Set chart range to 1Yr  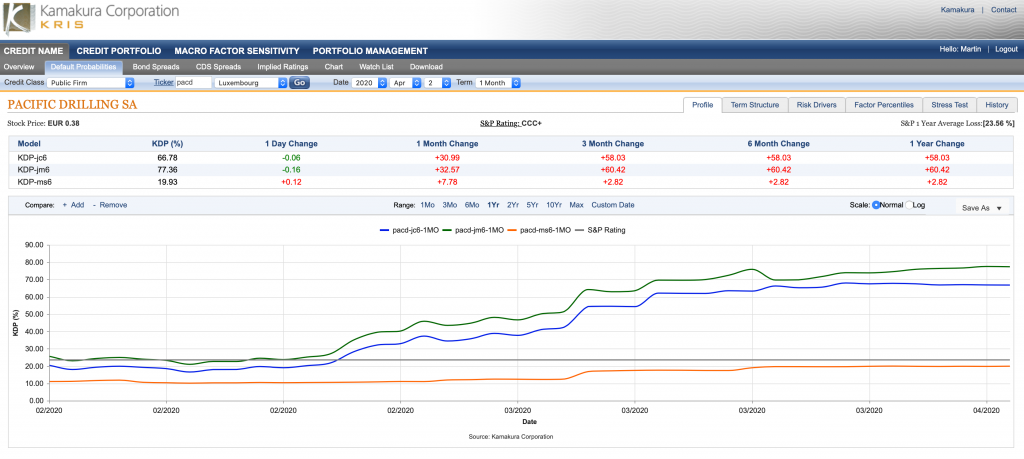coord(493,205)
